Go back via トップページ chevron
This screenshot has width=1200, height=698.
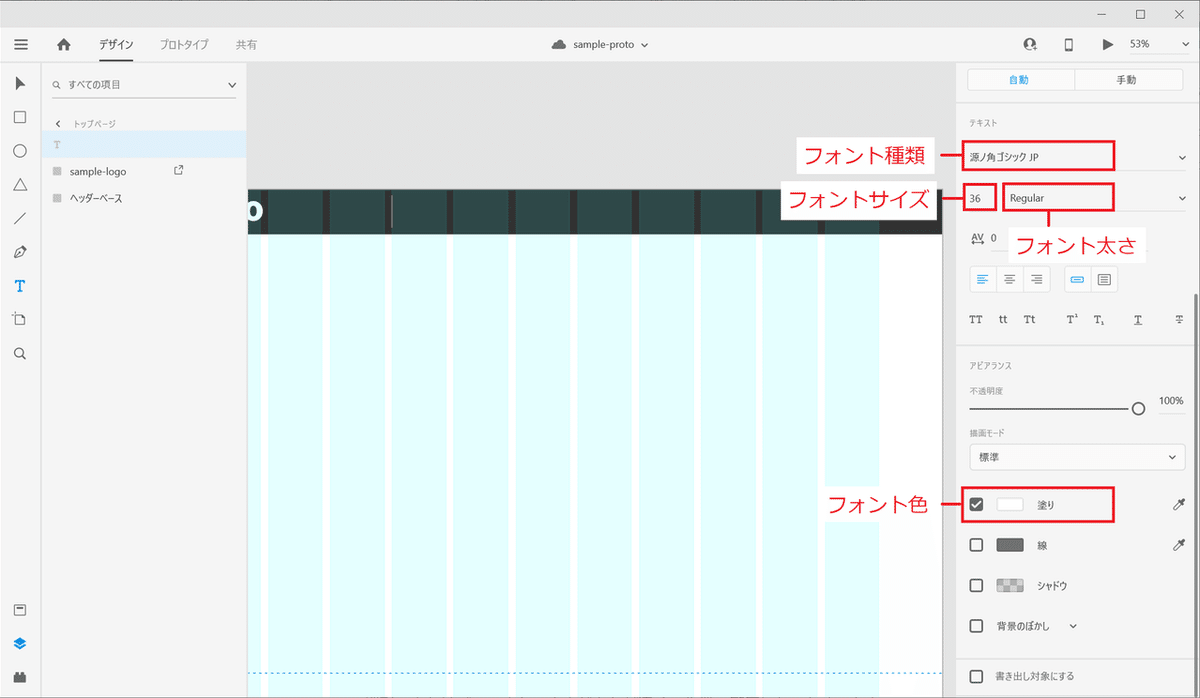click(x=58, y=124)
